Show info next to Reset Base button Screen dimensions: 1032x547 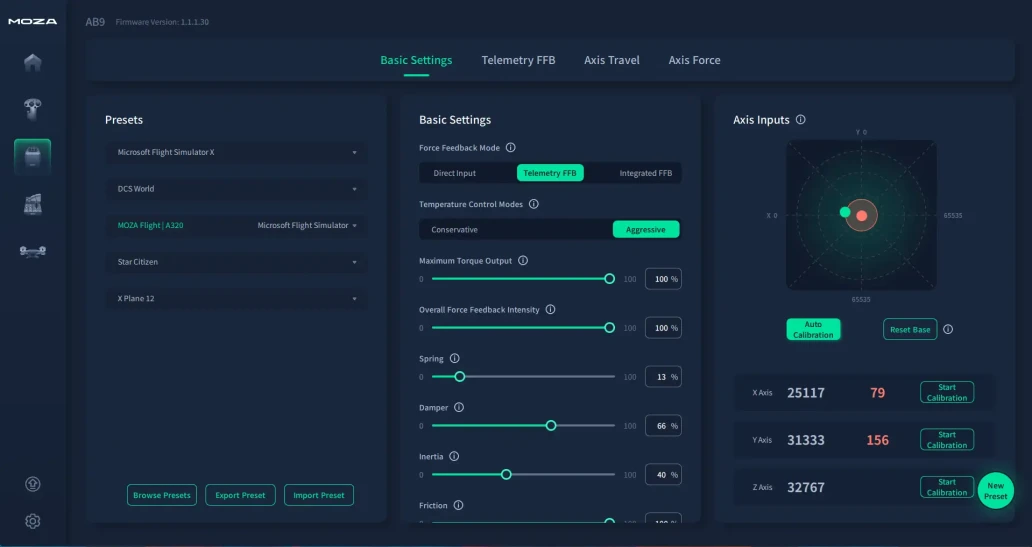[948, 329]
